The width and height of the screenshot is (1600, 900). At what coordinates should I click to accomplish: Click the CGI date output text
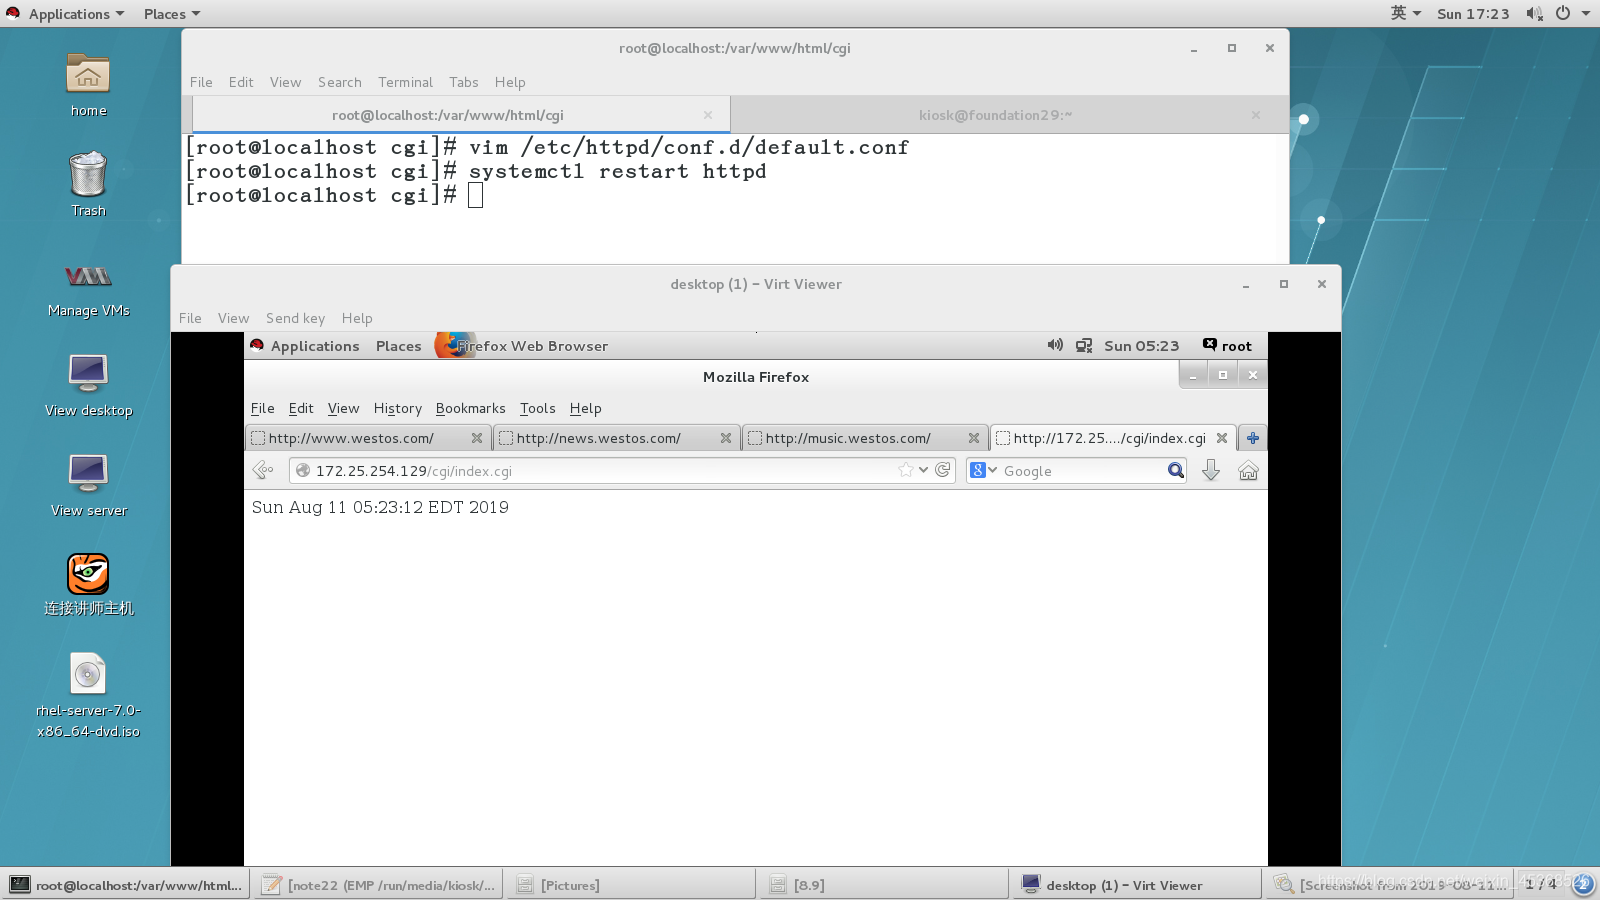tap(380, 507)
